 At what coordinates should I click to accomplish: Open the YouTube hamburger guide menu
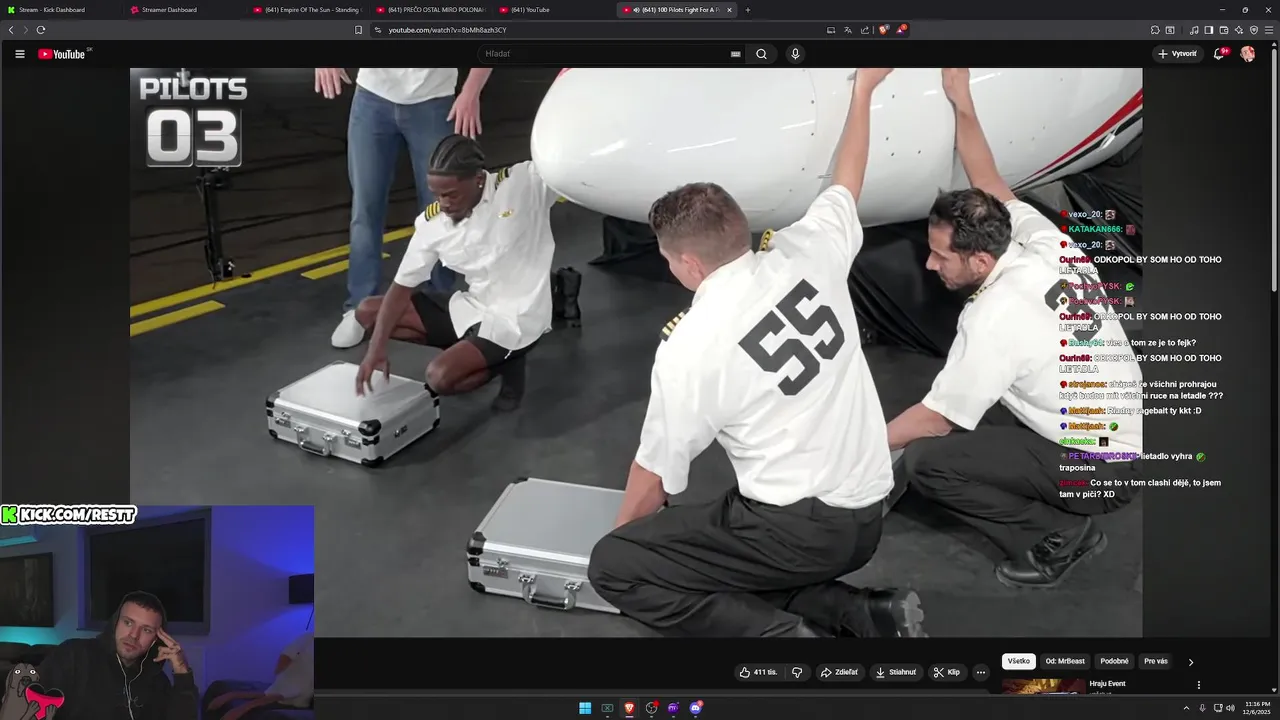[19, 54]
